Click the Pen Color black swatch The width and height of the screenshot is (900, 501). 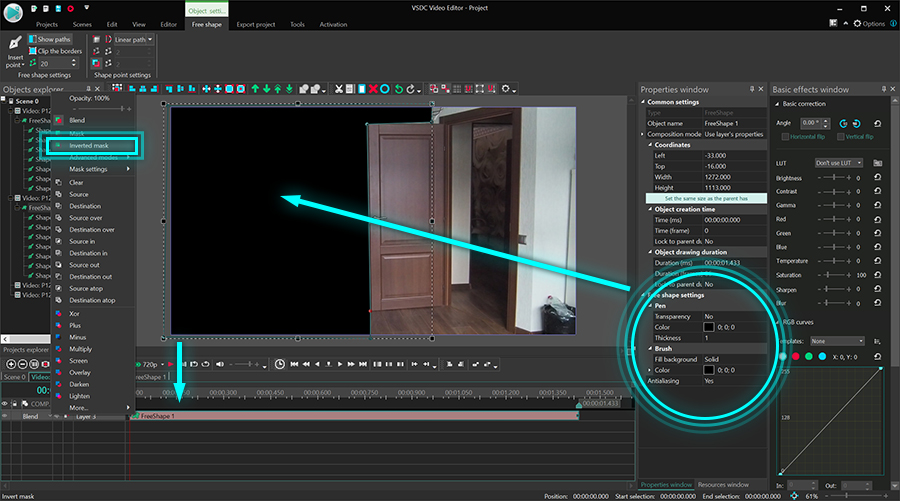pos(709,327)
